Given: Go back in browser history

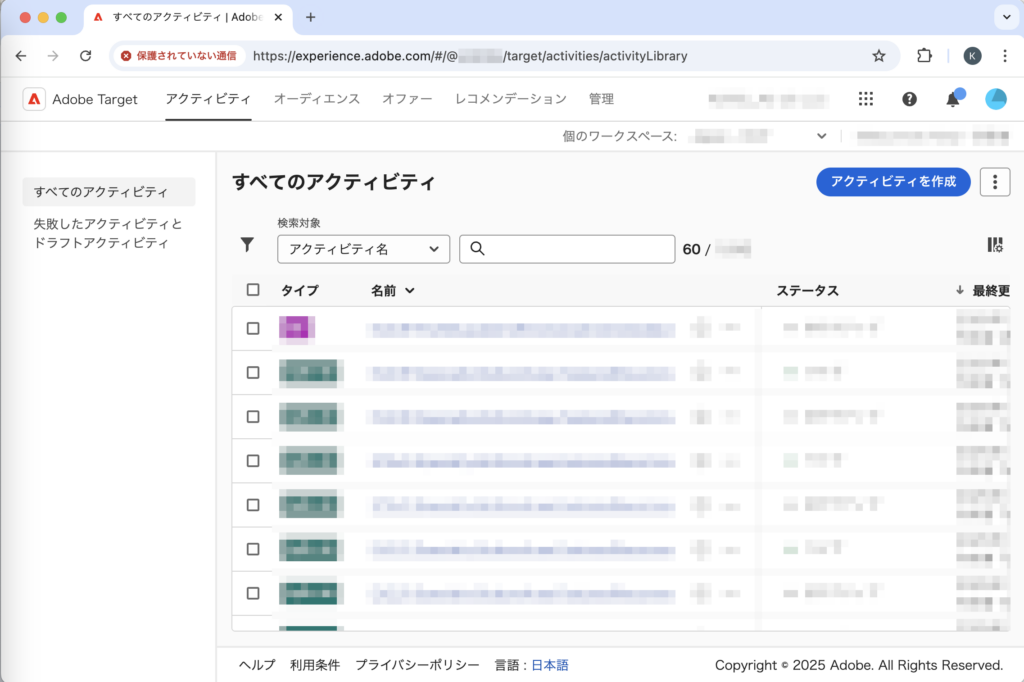Looking at the screenshot, I should tap(21, 56).
